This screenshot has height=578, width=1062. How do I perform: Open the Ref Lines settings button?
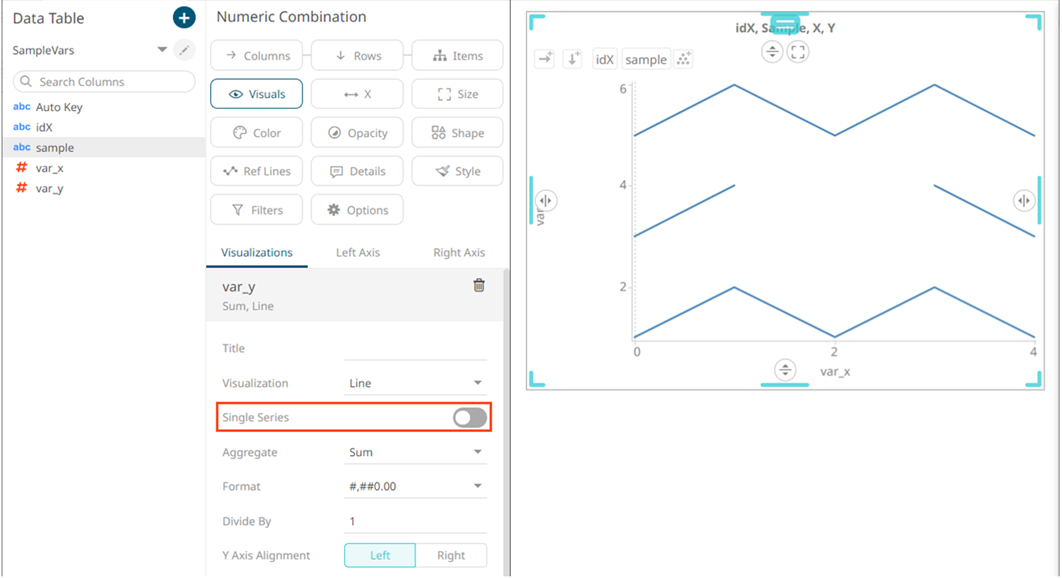256,171
